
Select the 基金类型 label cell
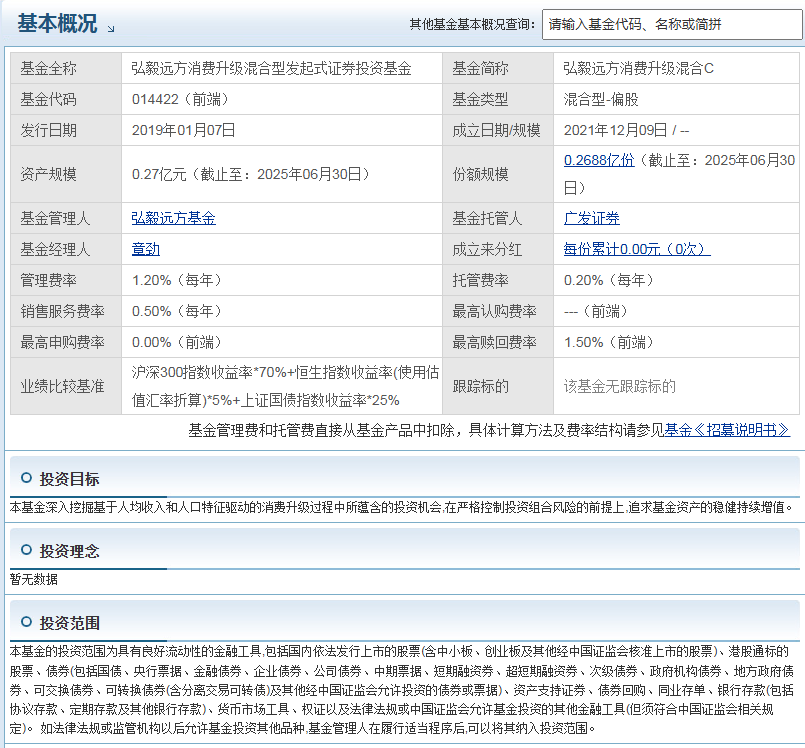click(498, 99)
